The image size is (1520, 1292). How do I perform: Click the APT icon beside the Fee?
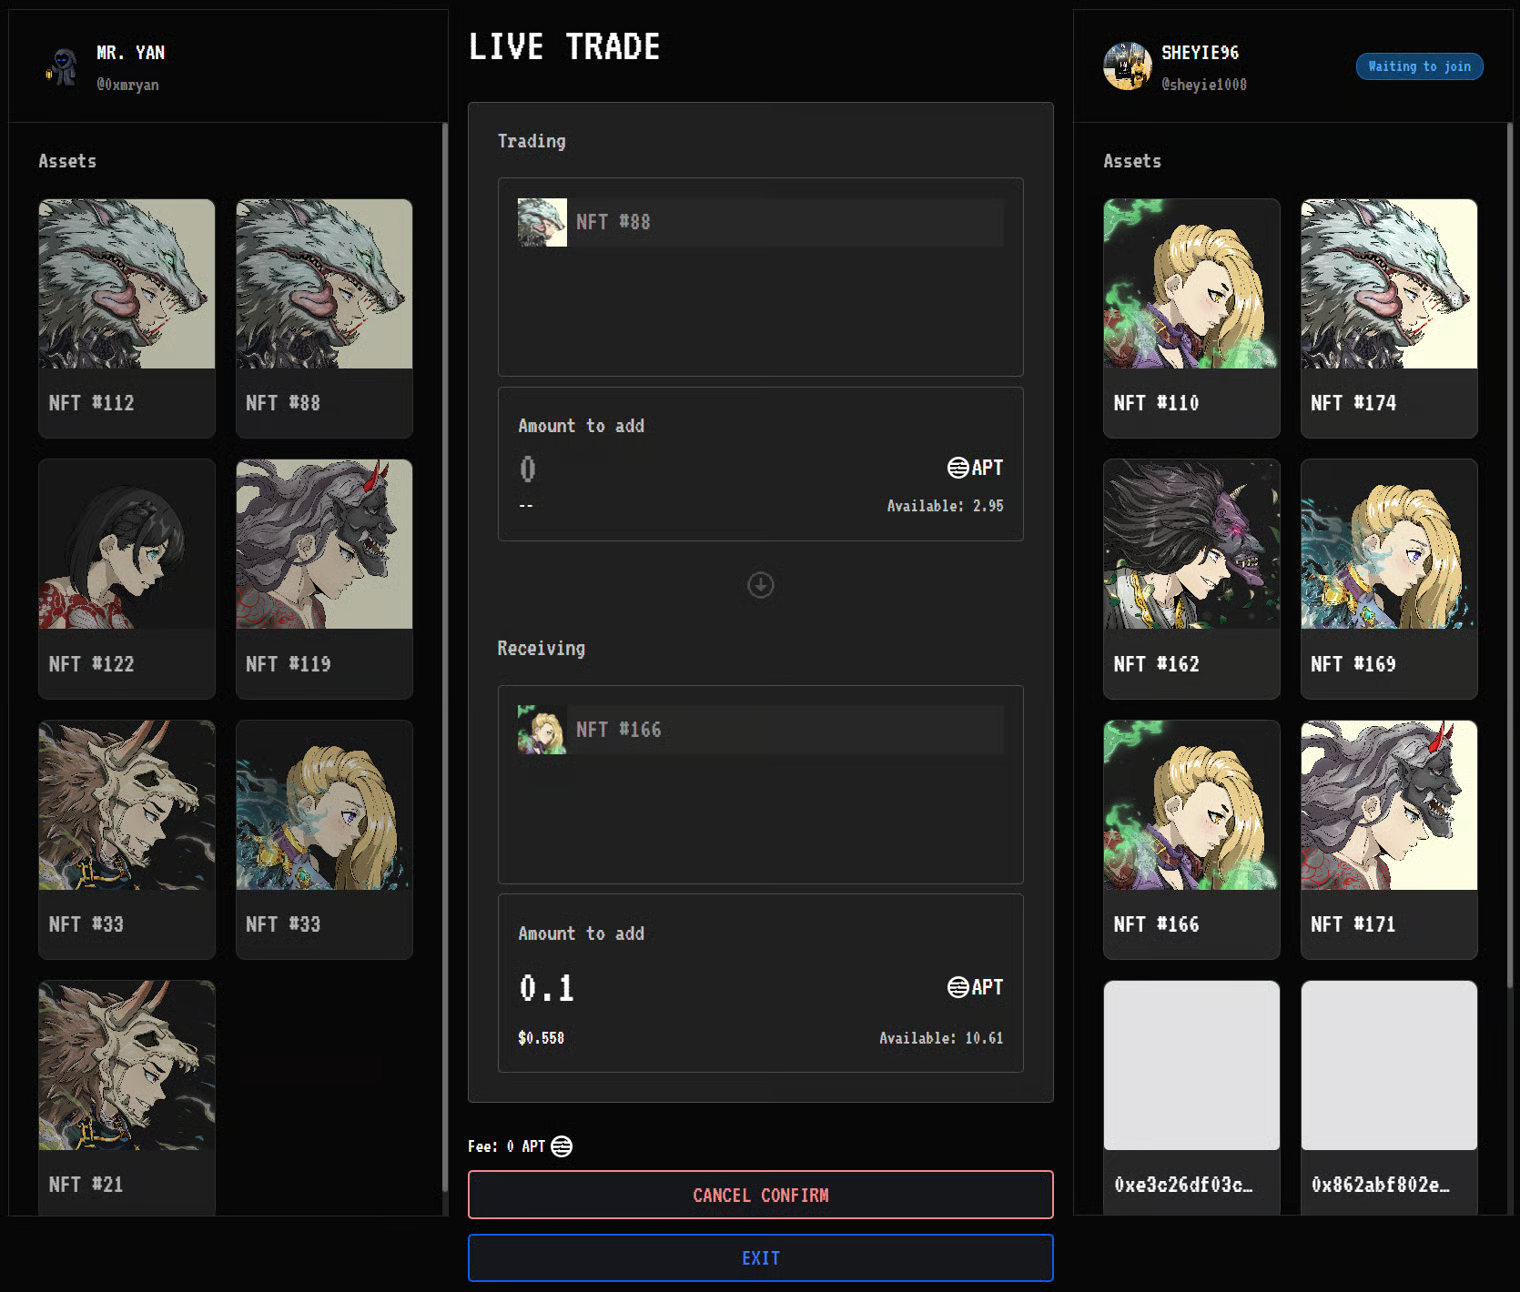coord(562,1146)
